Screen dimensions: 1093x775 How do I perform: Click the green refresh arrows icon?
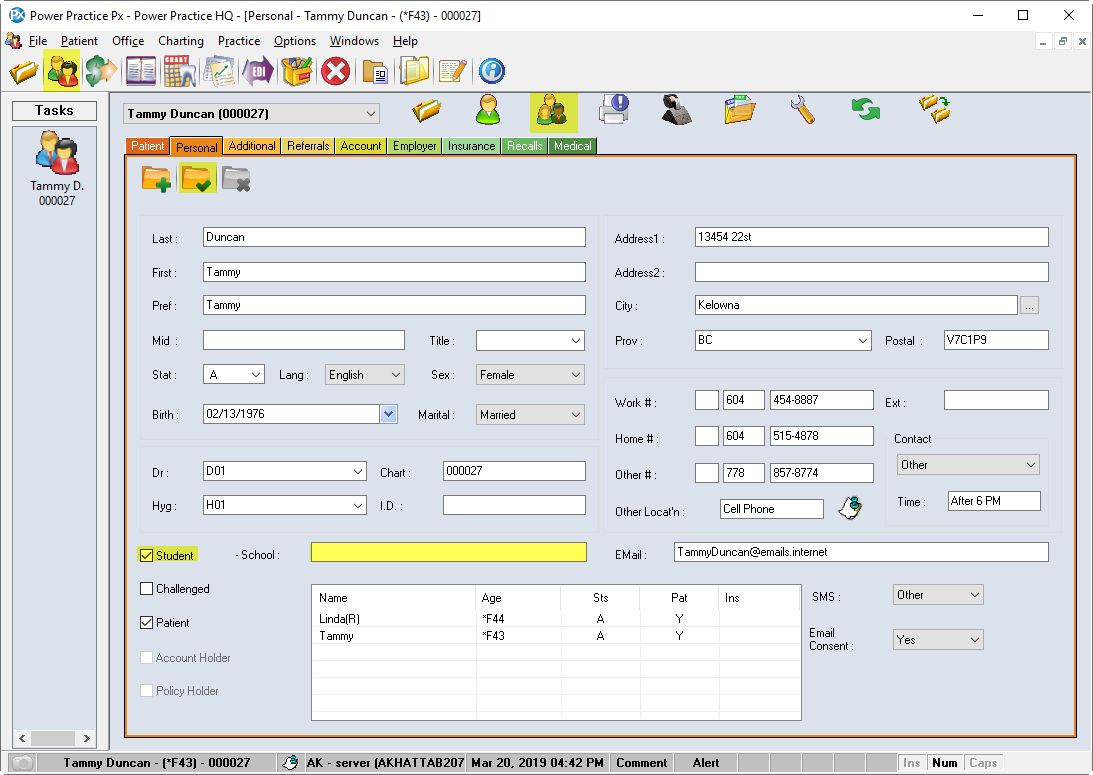tap(865, 110)
